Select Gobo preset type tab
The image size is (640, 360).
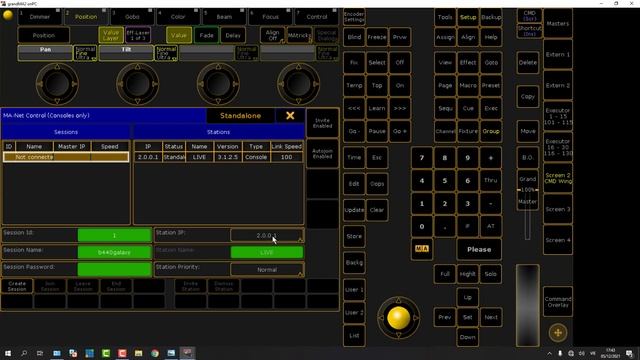132,17
